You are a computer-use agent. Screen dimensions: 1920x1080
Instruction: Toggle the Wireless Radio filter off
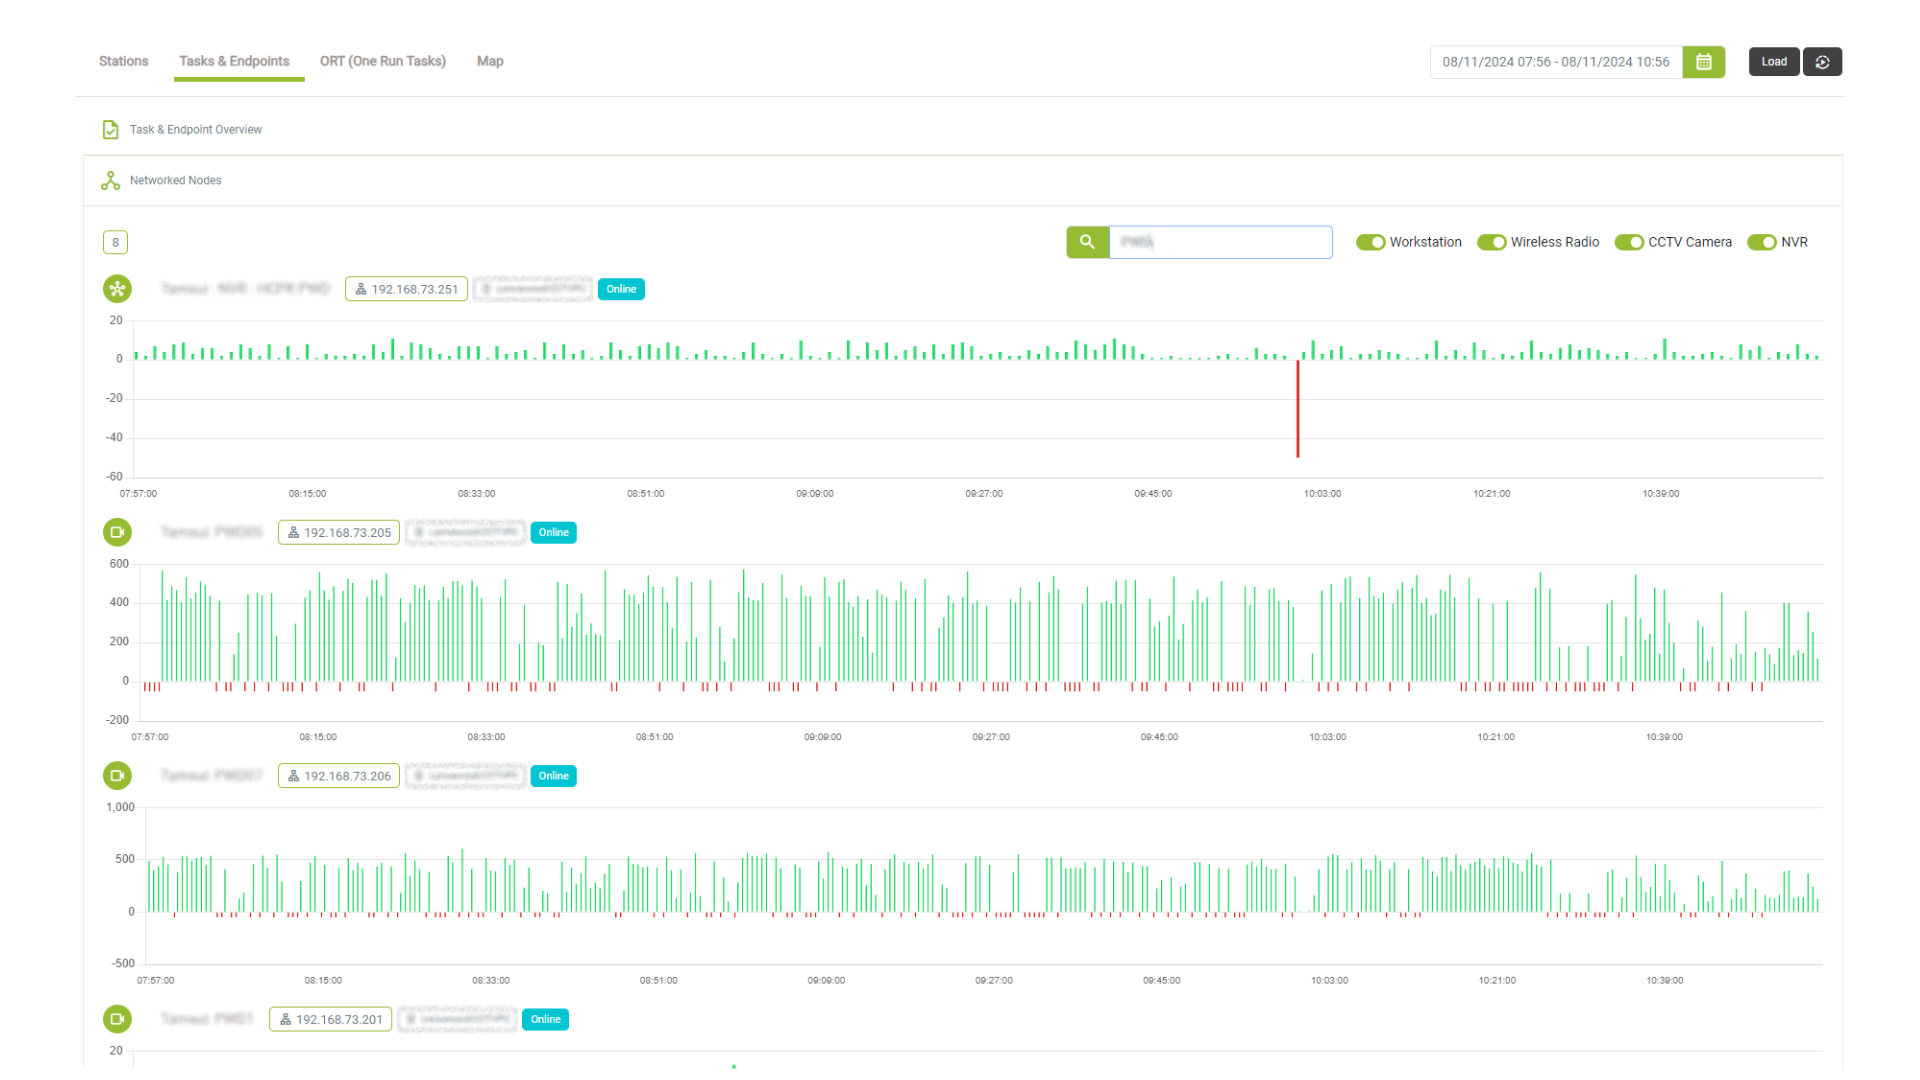tap(1491, 242)
